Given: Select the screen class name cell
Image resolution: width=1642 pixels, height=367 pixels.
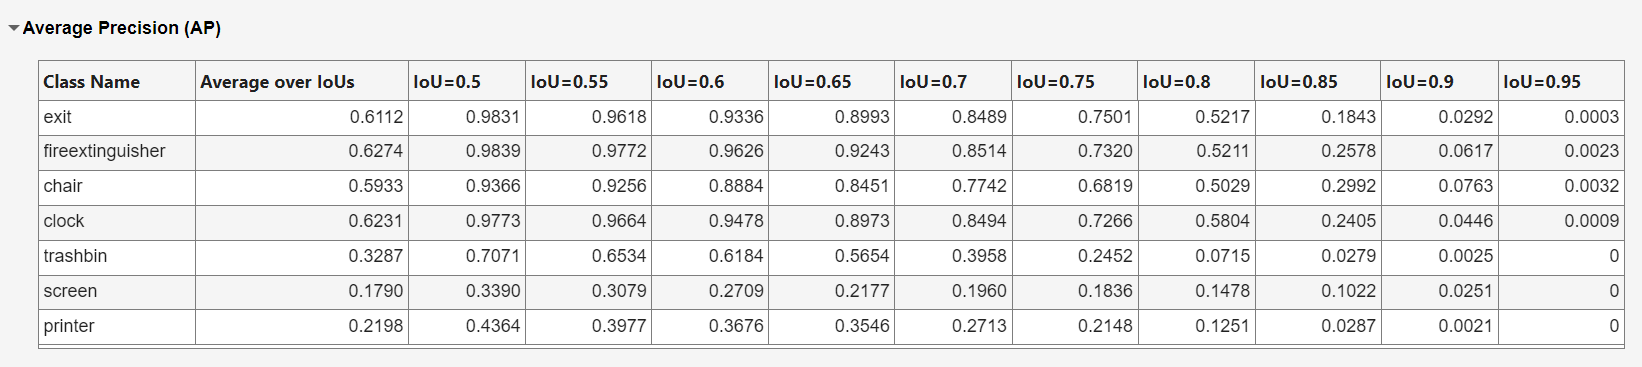Looking at the screenshot, I should 117,292.
